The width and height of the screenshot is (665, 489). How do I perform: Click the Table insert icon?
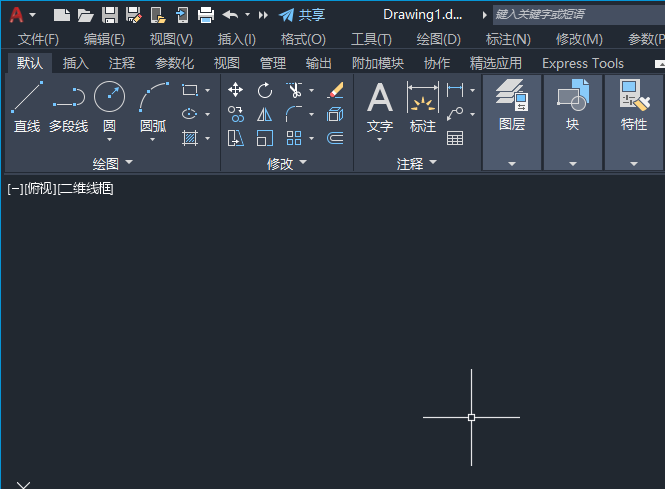click(x=455, y=138)
